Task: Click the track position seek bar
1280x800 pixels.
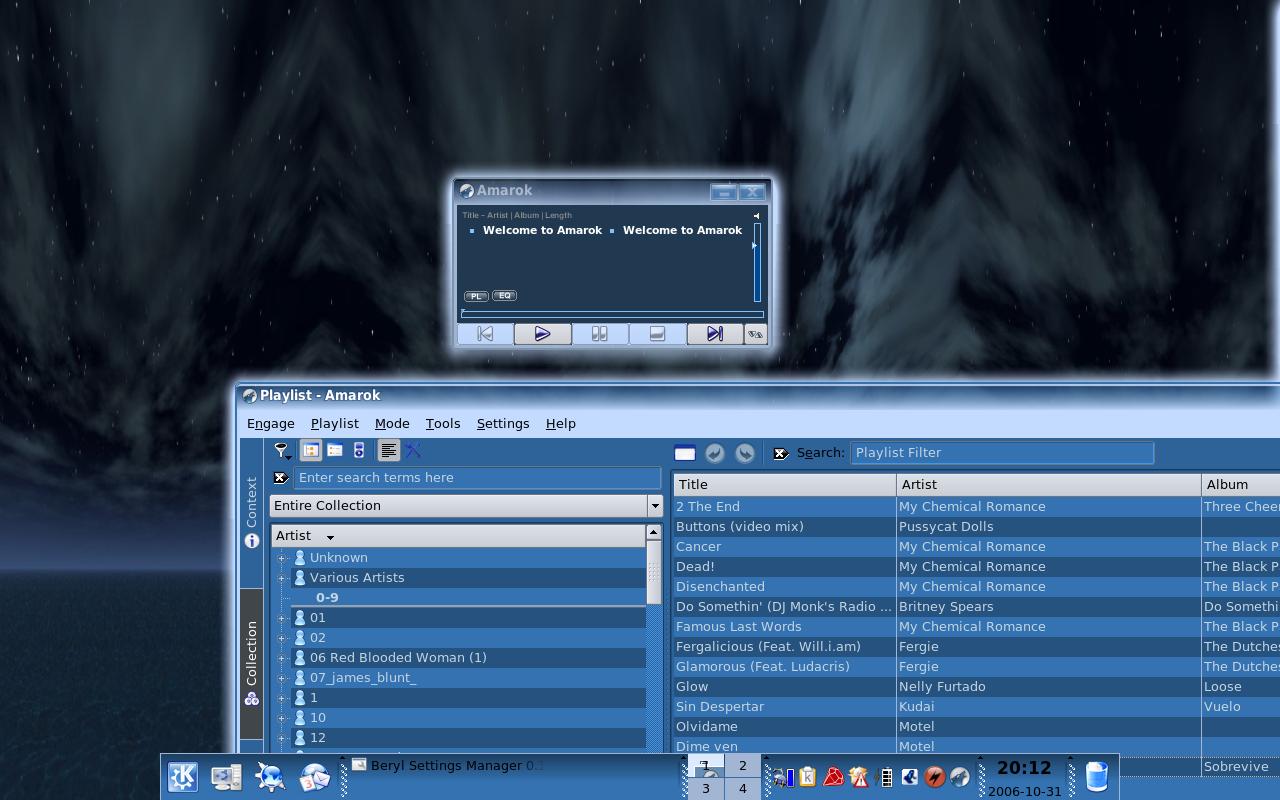Action: click(x=612, y=314)
